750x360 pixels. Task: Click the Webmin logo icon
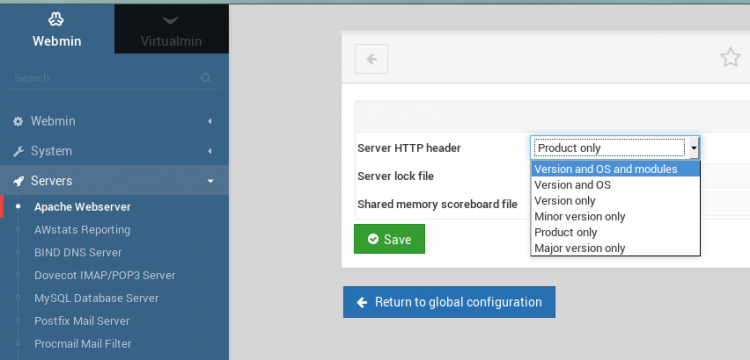[56, 19]
